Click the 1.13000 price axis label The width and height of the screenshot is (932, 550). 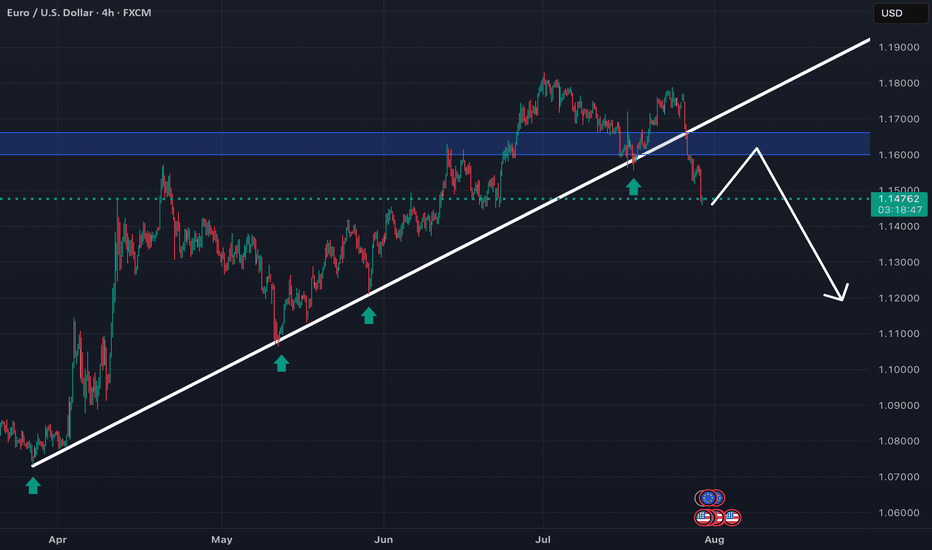click(x=899, y=262)
